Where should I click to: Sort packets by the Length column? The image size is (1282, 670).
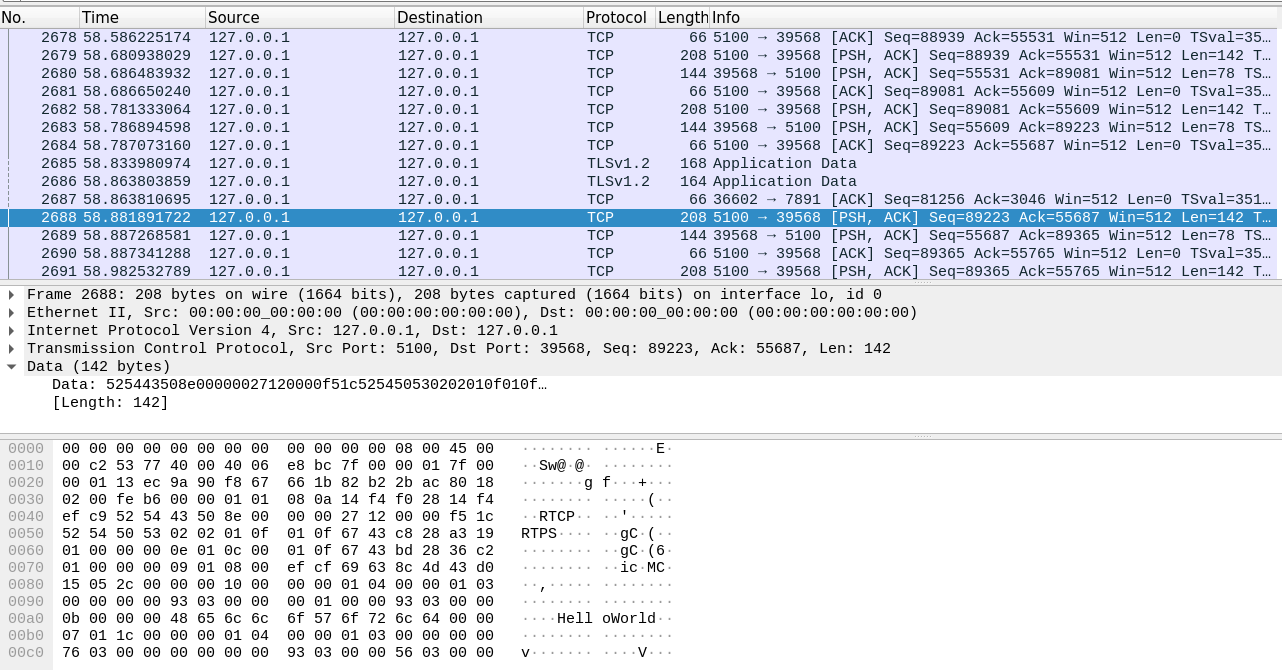tap(678, 17)
